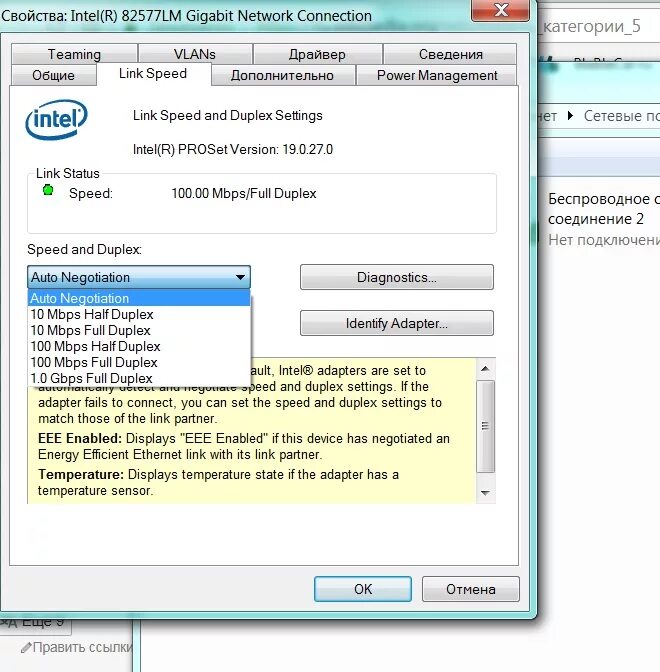
Task: Click the pencil icon beside Править ссылки
Action: coord(26,647)
